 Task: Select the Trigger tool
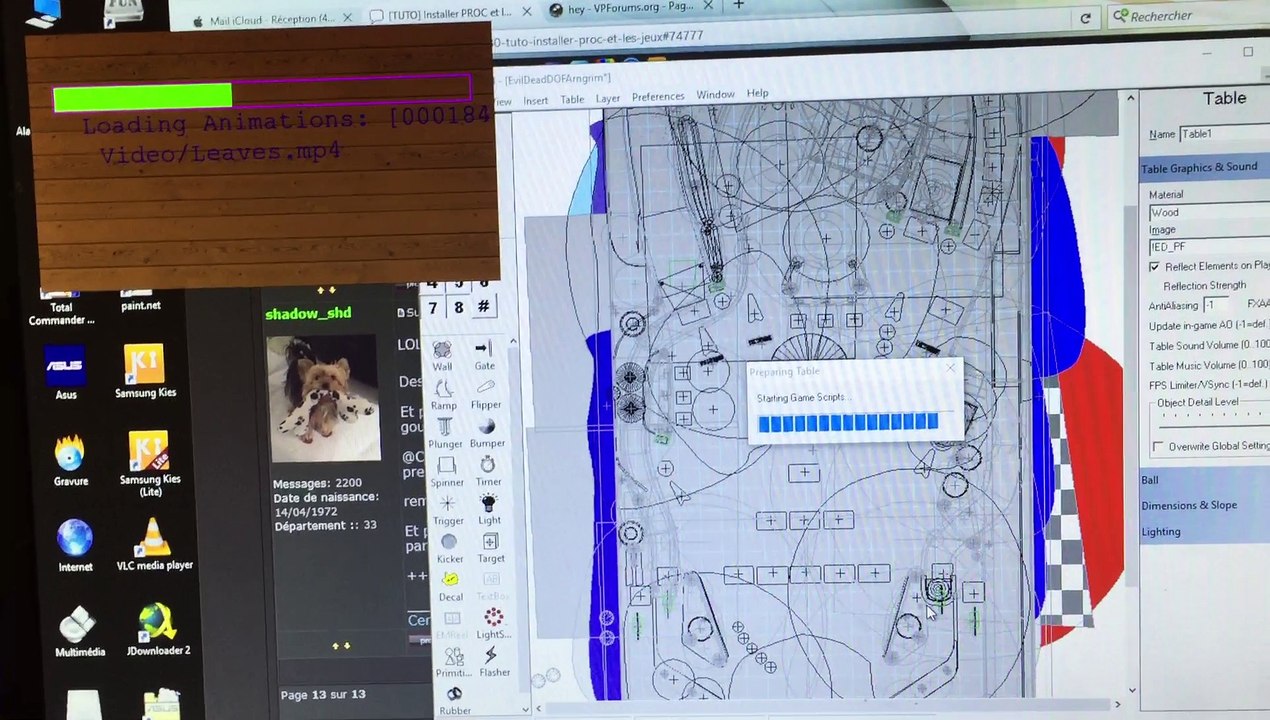tap(448, 510)
